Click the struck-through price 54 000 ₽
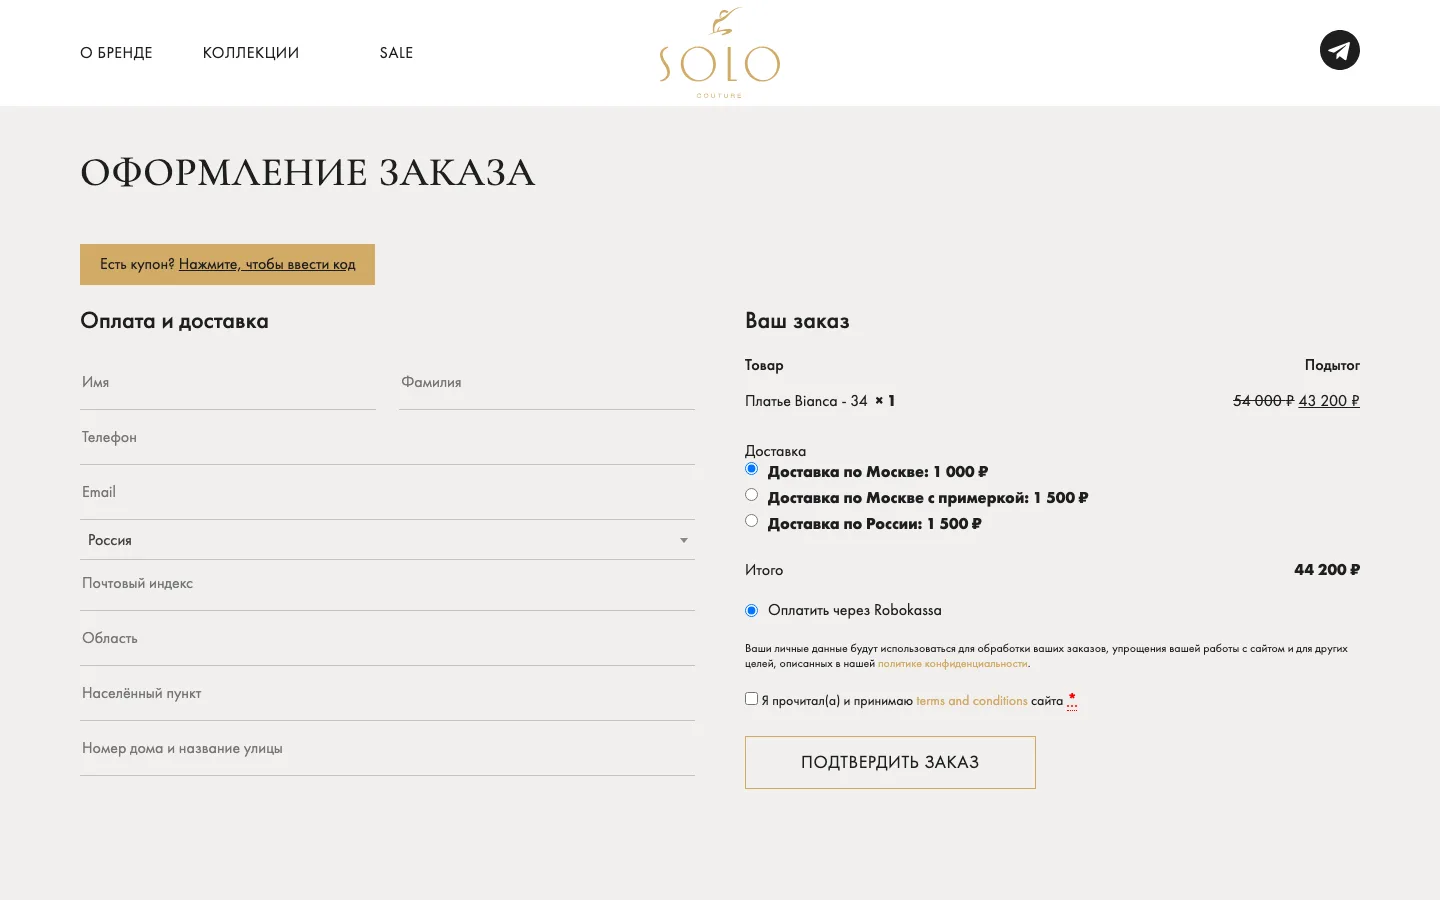Viewport: 1440px width, 900px height. point(1263,401)
